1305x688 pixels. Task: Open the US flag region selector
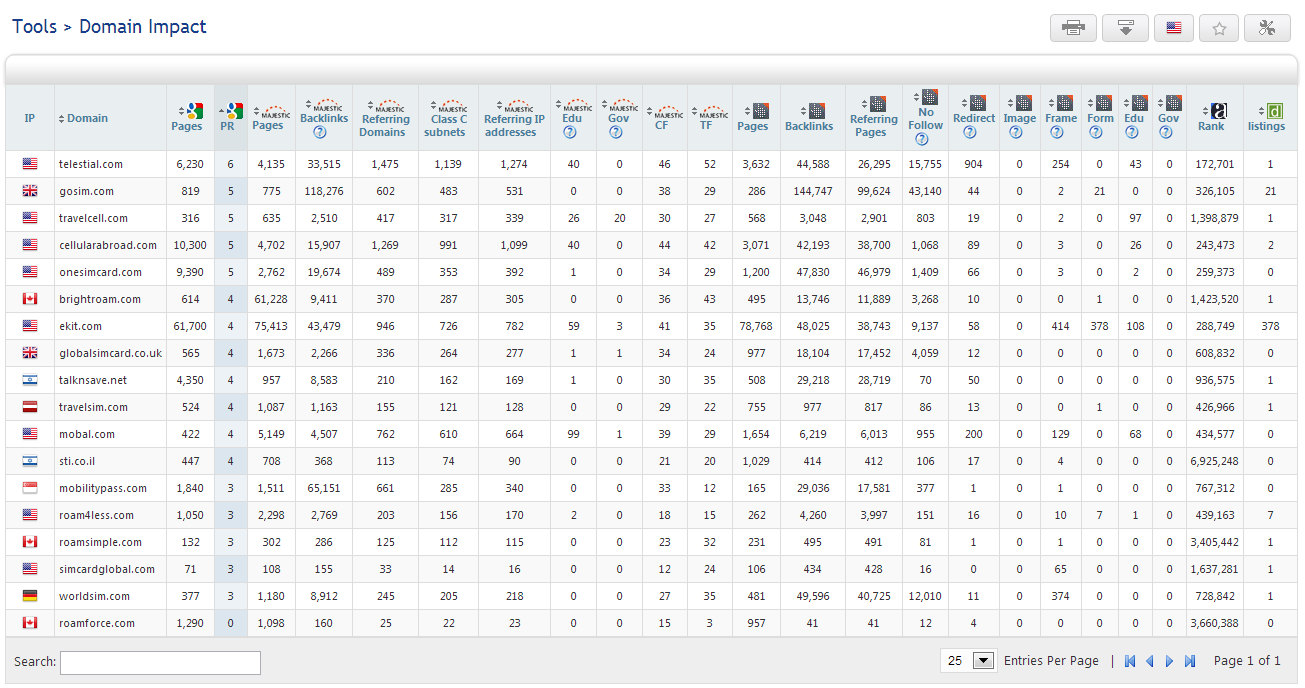click(1173, 28)
